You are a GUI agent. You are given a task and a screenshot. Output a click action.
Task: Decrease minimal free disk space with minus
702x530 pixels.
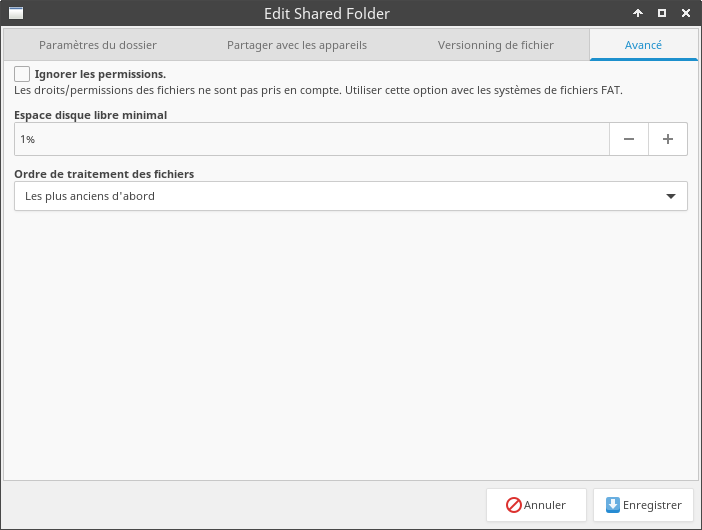coord(629,139)
